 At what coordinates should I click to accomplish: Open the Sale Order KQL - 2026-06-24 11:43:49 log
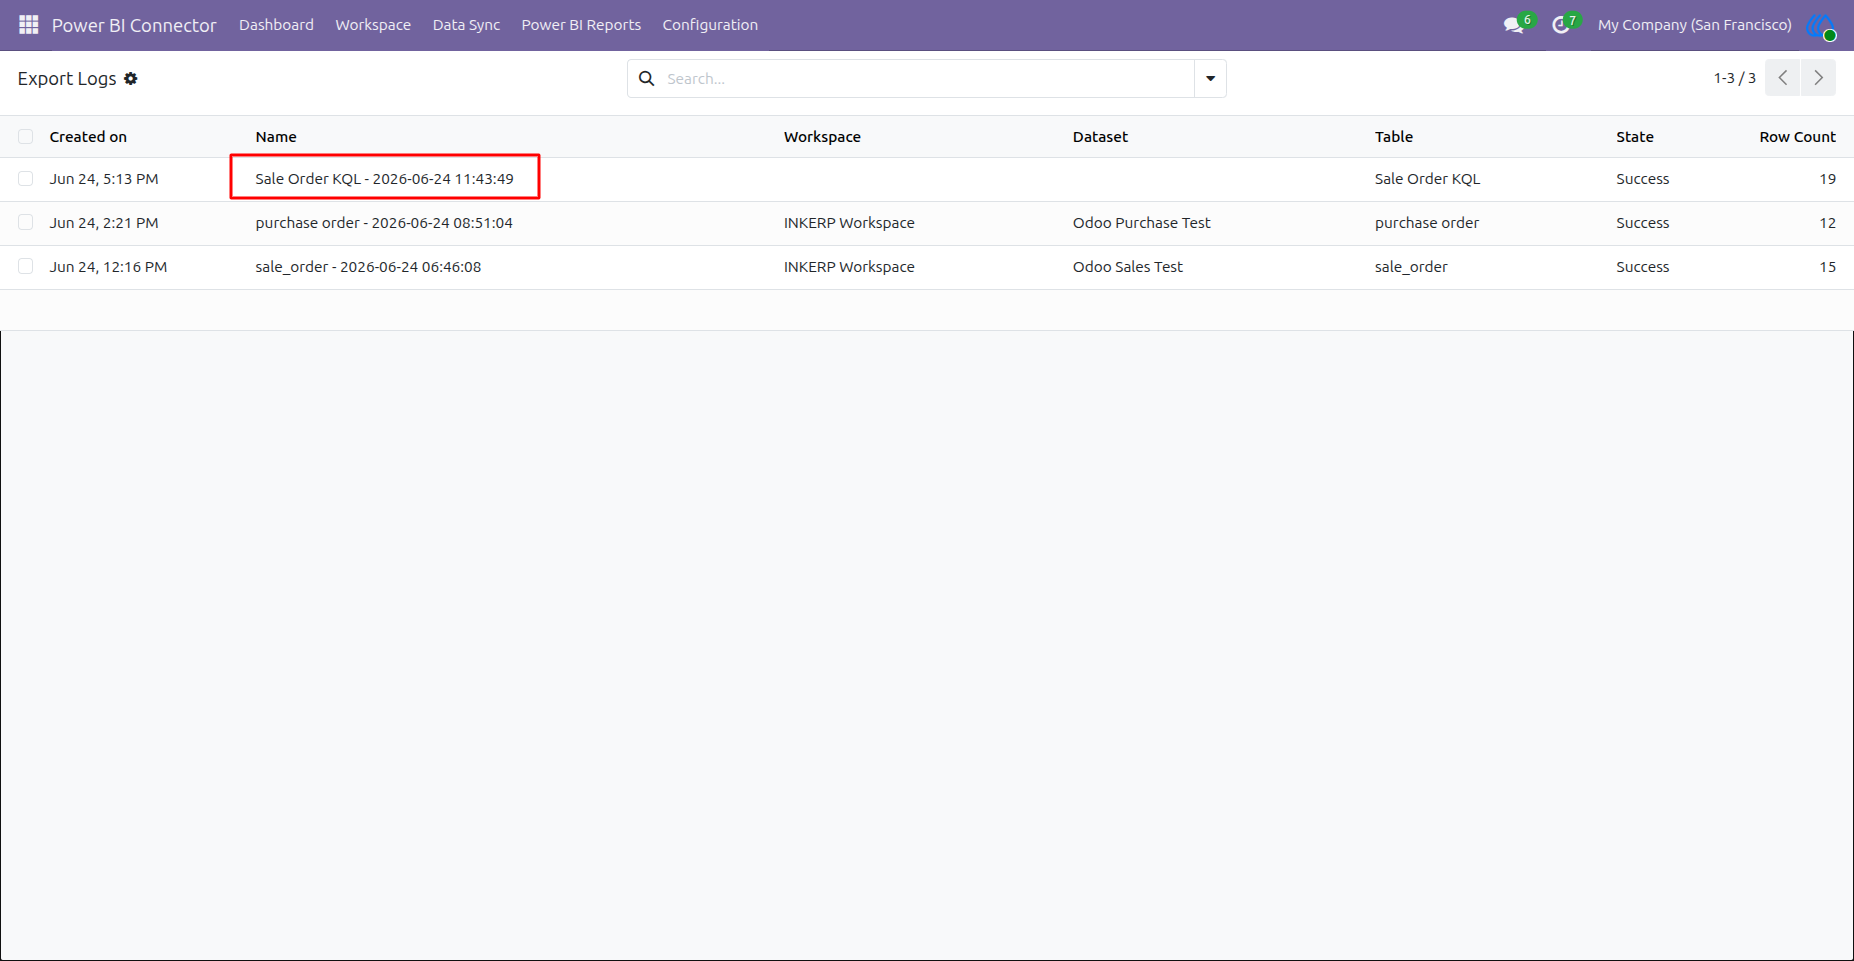click(384, 179)
